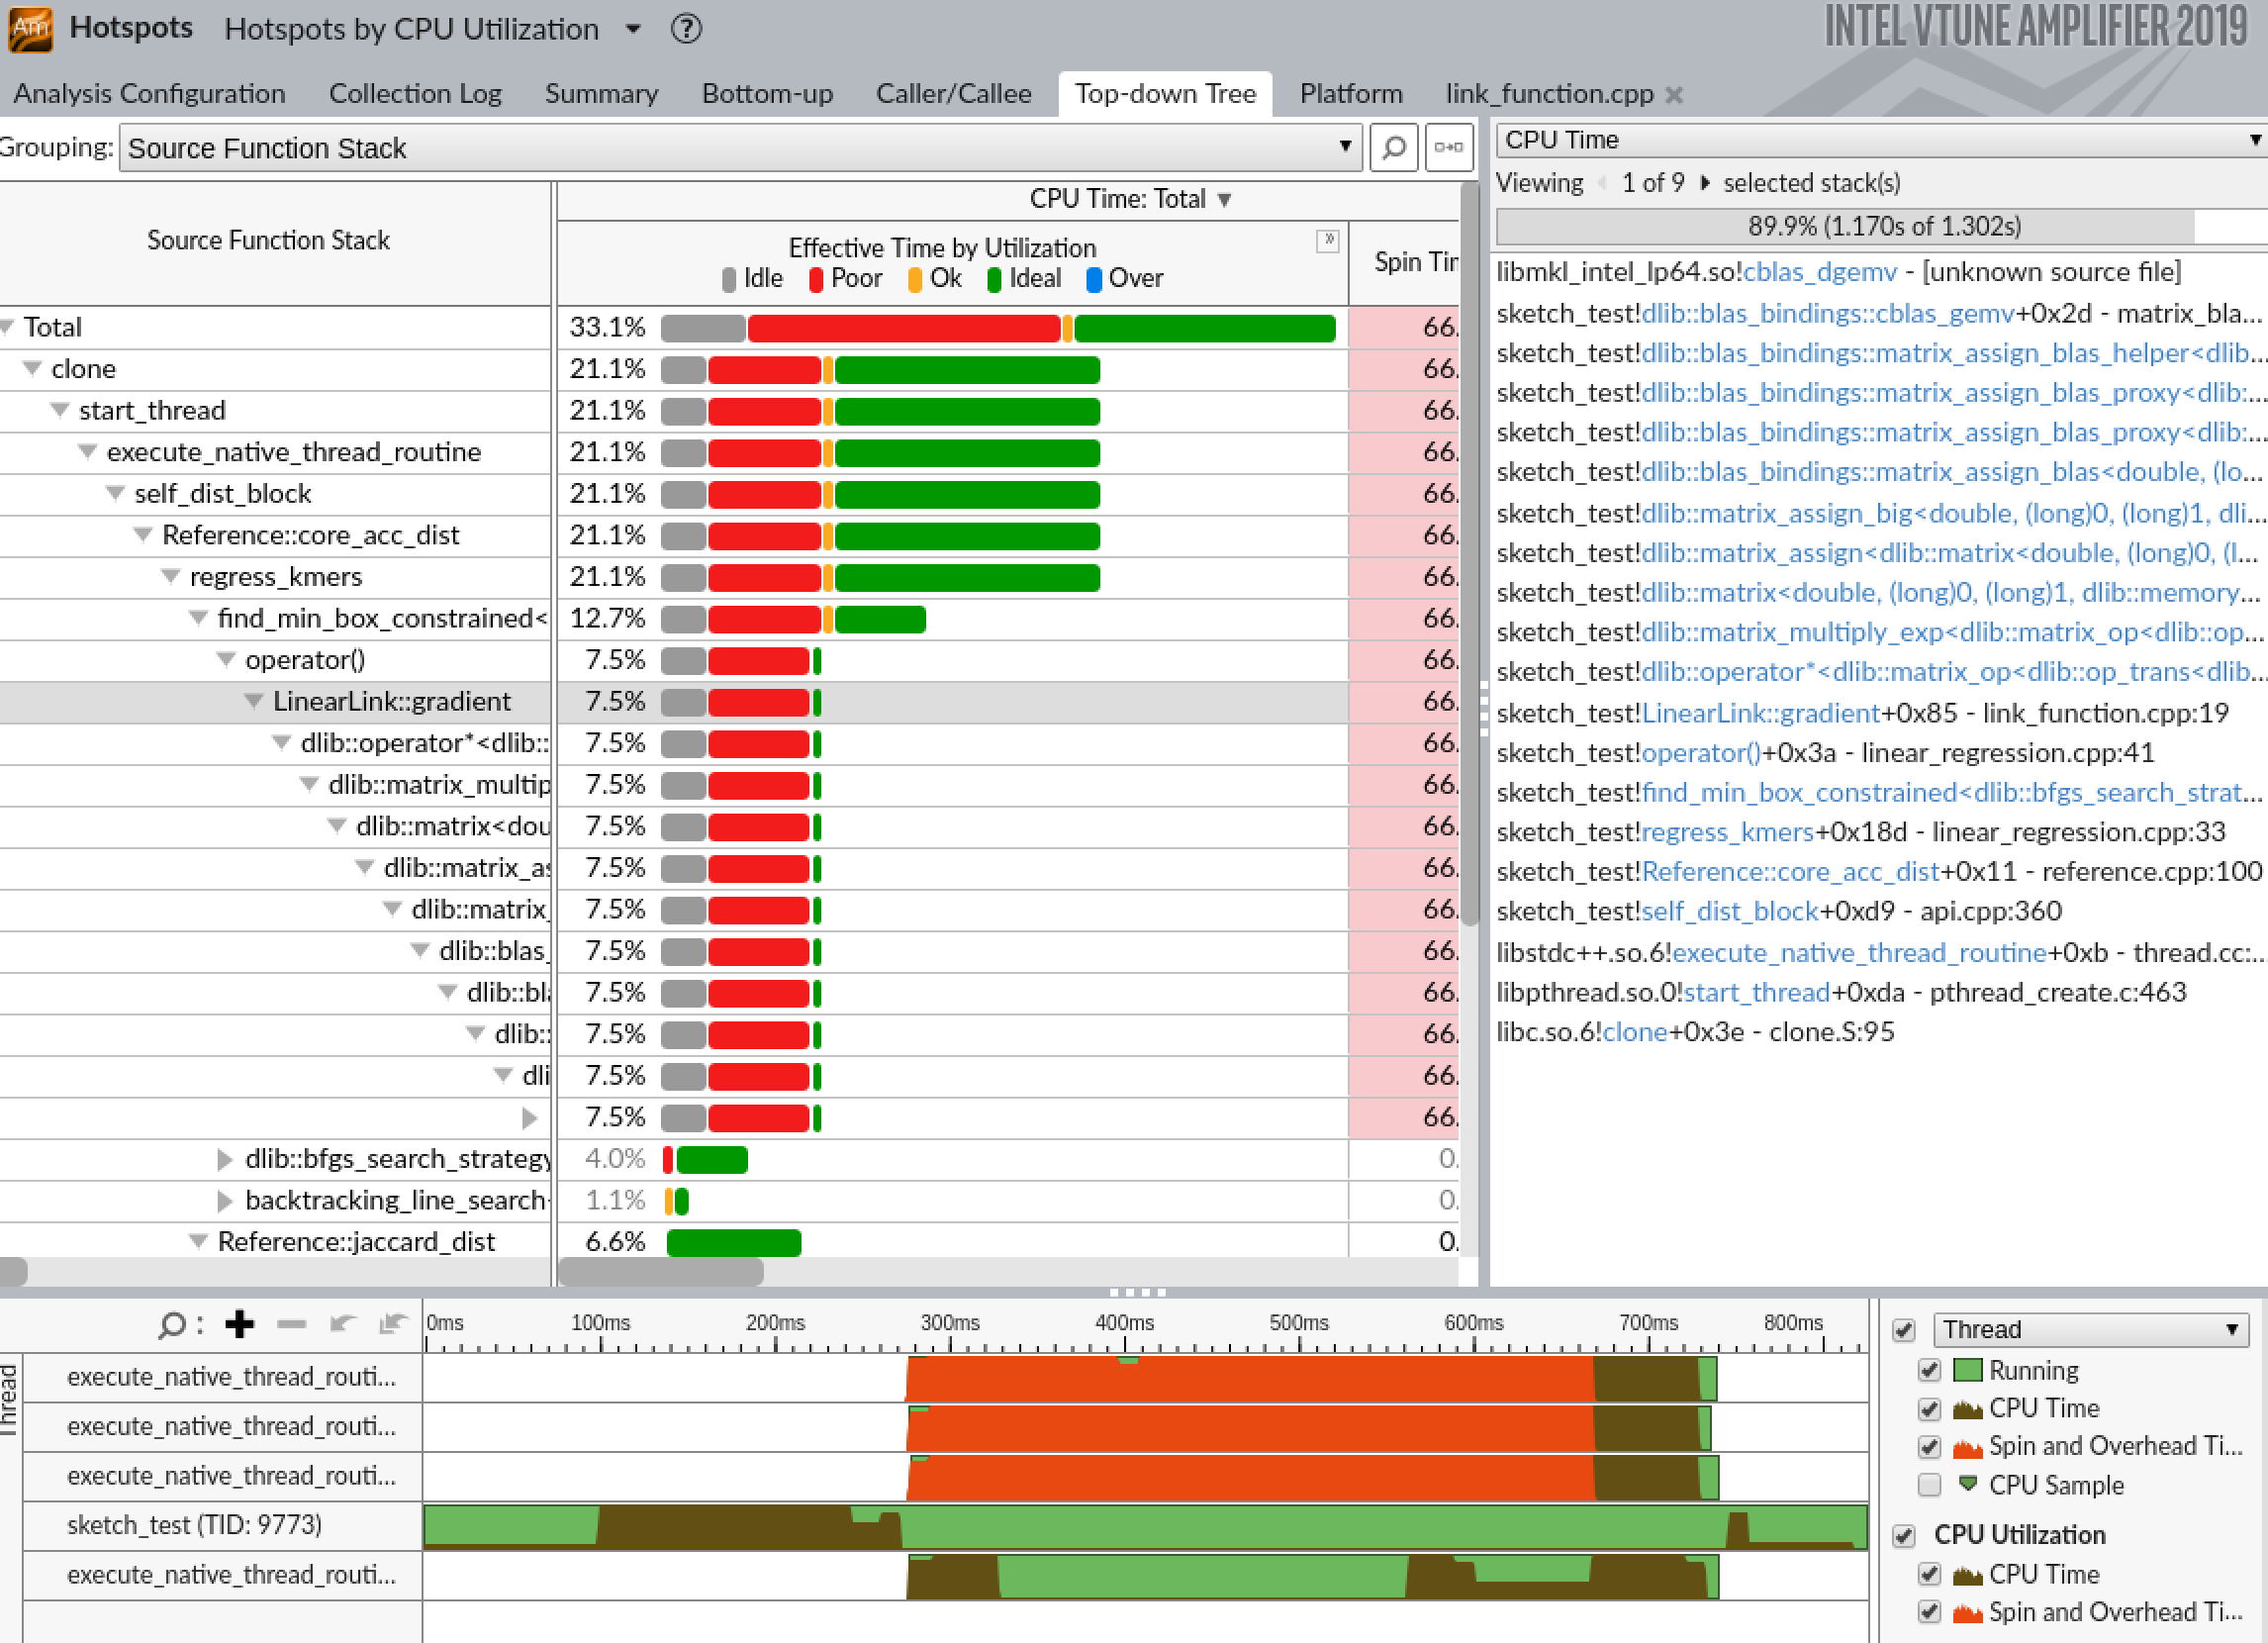Expand the Reference::jaccard_dist tree node
This screenshot has height=1643, width=2268.
coord(197,1241)
